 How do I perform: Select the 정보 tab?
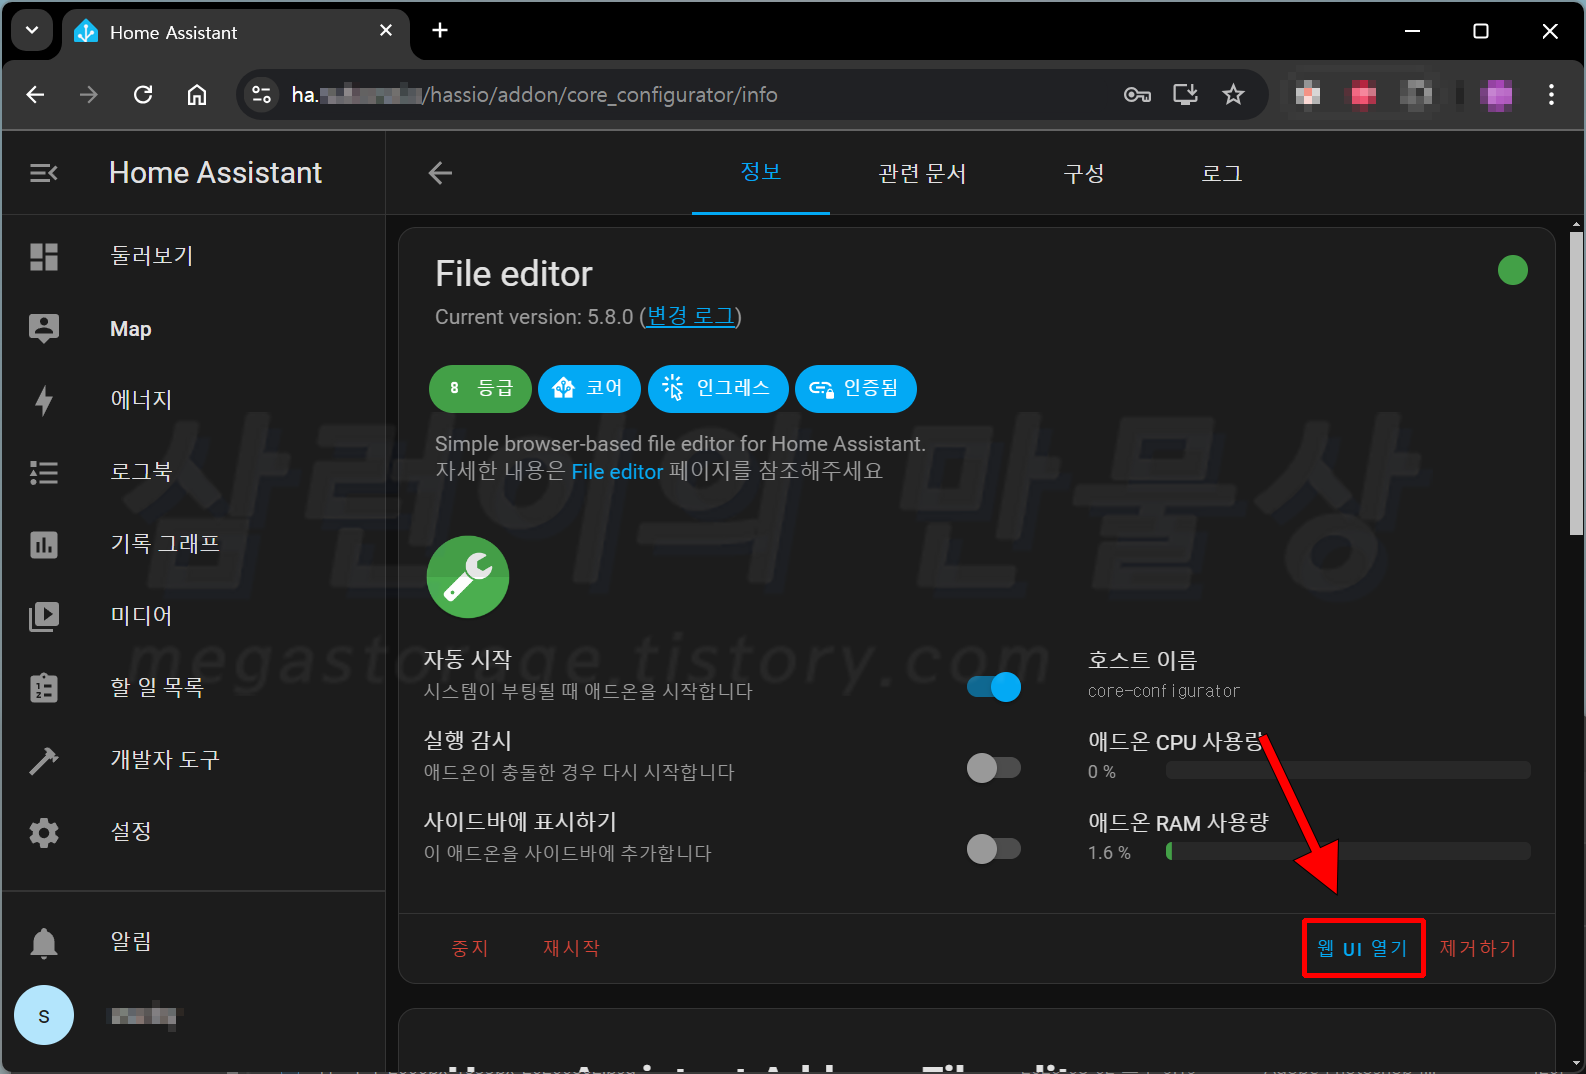coord(761,173)
